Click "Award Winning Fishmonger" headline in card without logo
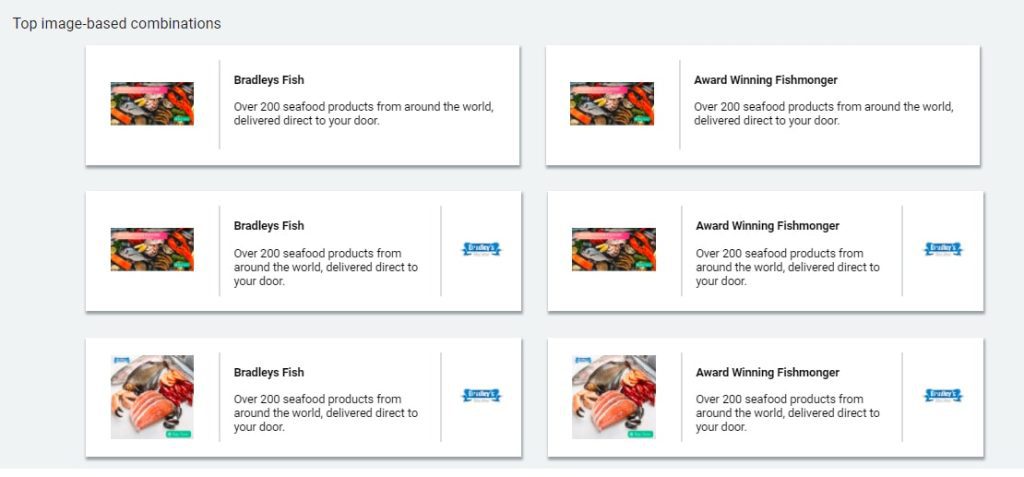Screen dimensions: 1024x477 click(765, 80)
